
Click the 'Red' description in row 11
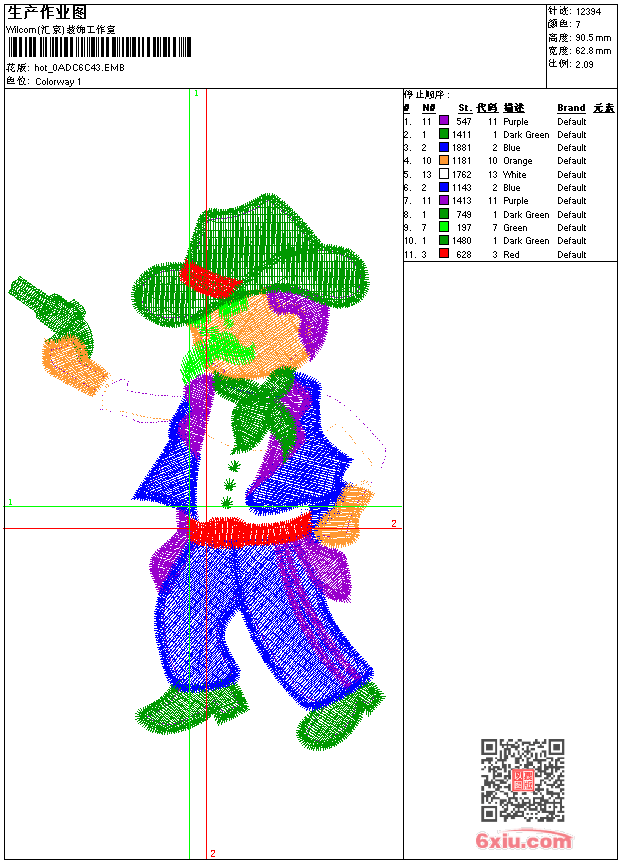pyautogui.click(x=511, y=254)
